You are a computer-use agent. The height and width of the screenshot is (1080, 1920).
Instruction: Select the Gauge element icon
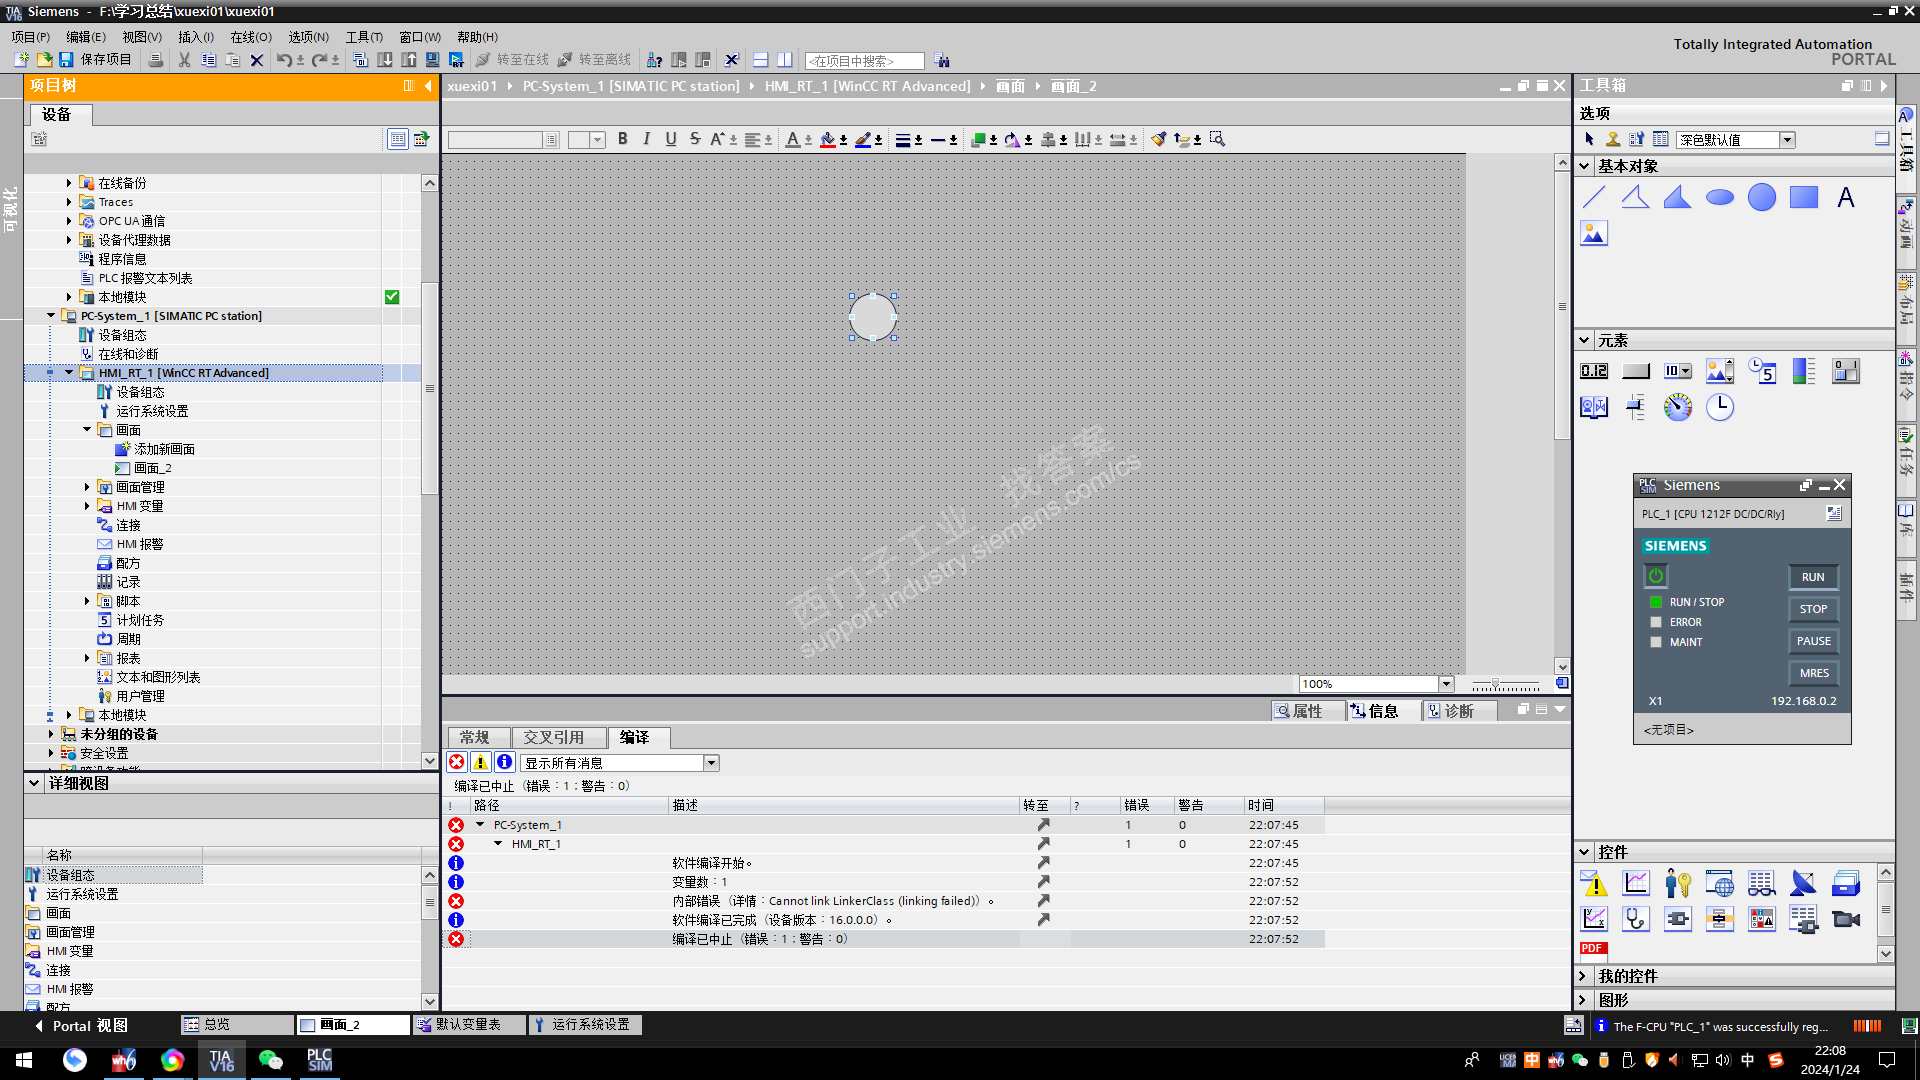pyautogui.click(x=1677, y=407)
